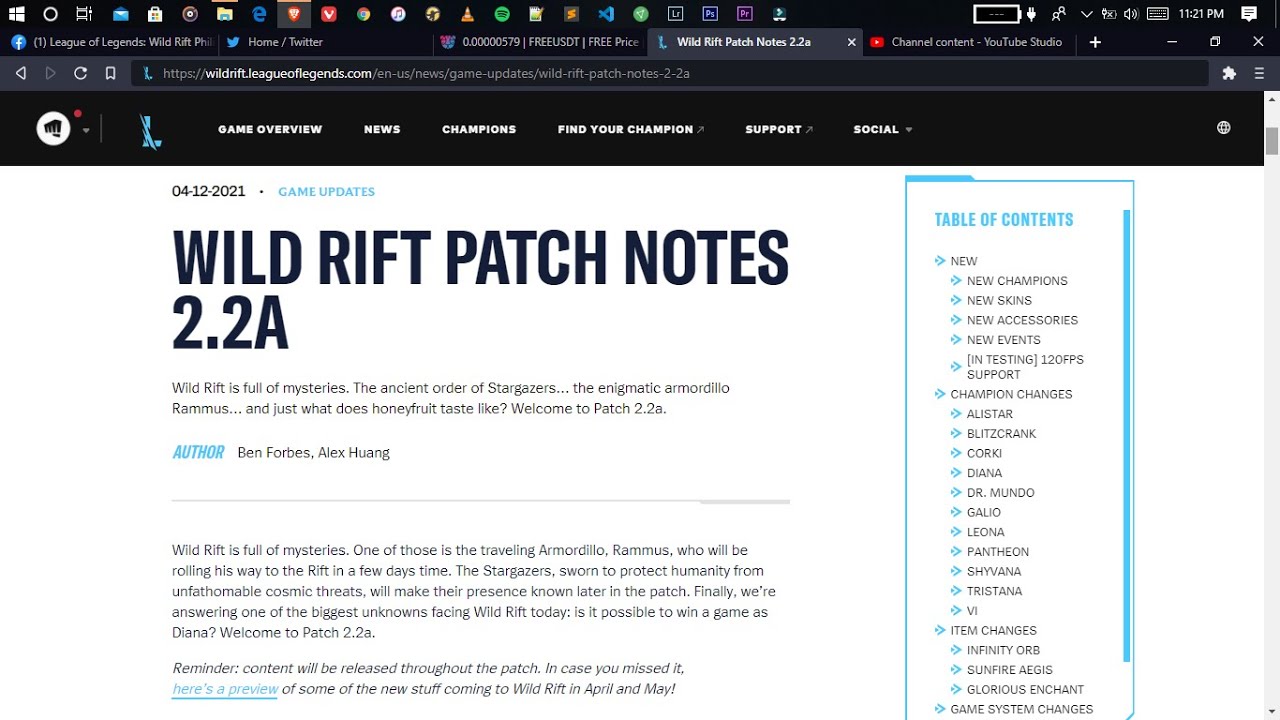
Task: Reload the page with the refresh button
Action: click(81, 73)
